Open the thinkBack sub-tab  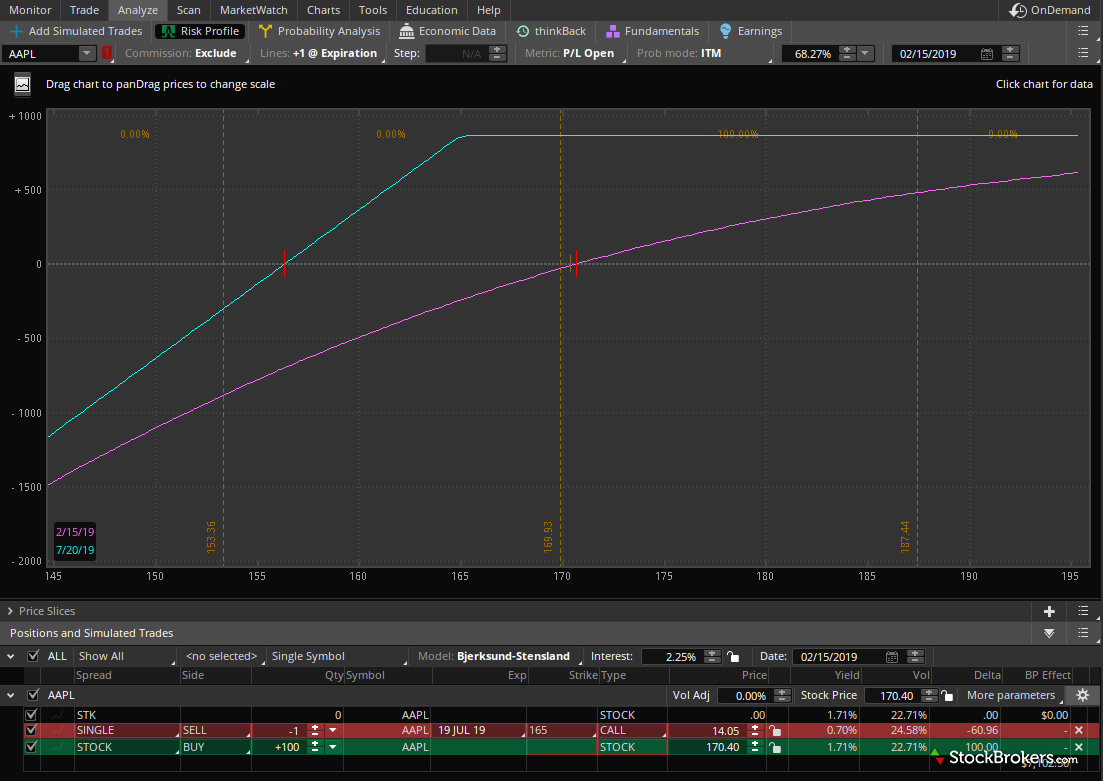coord(551,31)
